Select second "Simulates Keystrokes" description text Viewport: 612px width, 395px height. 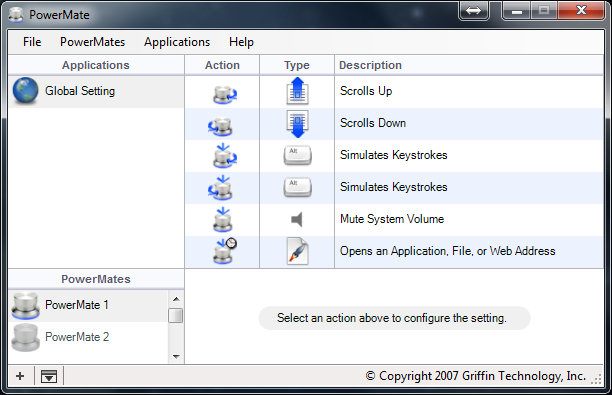(393, 187)
